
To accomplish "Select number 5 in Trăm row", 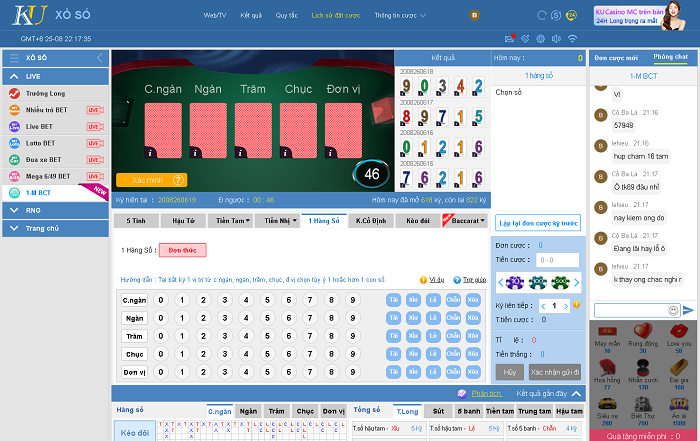I will 265,335.
